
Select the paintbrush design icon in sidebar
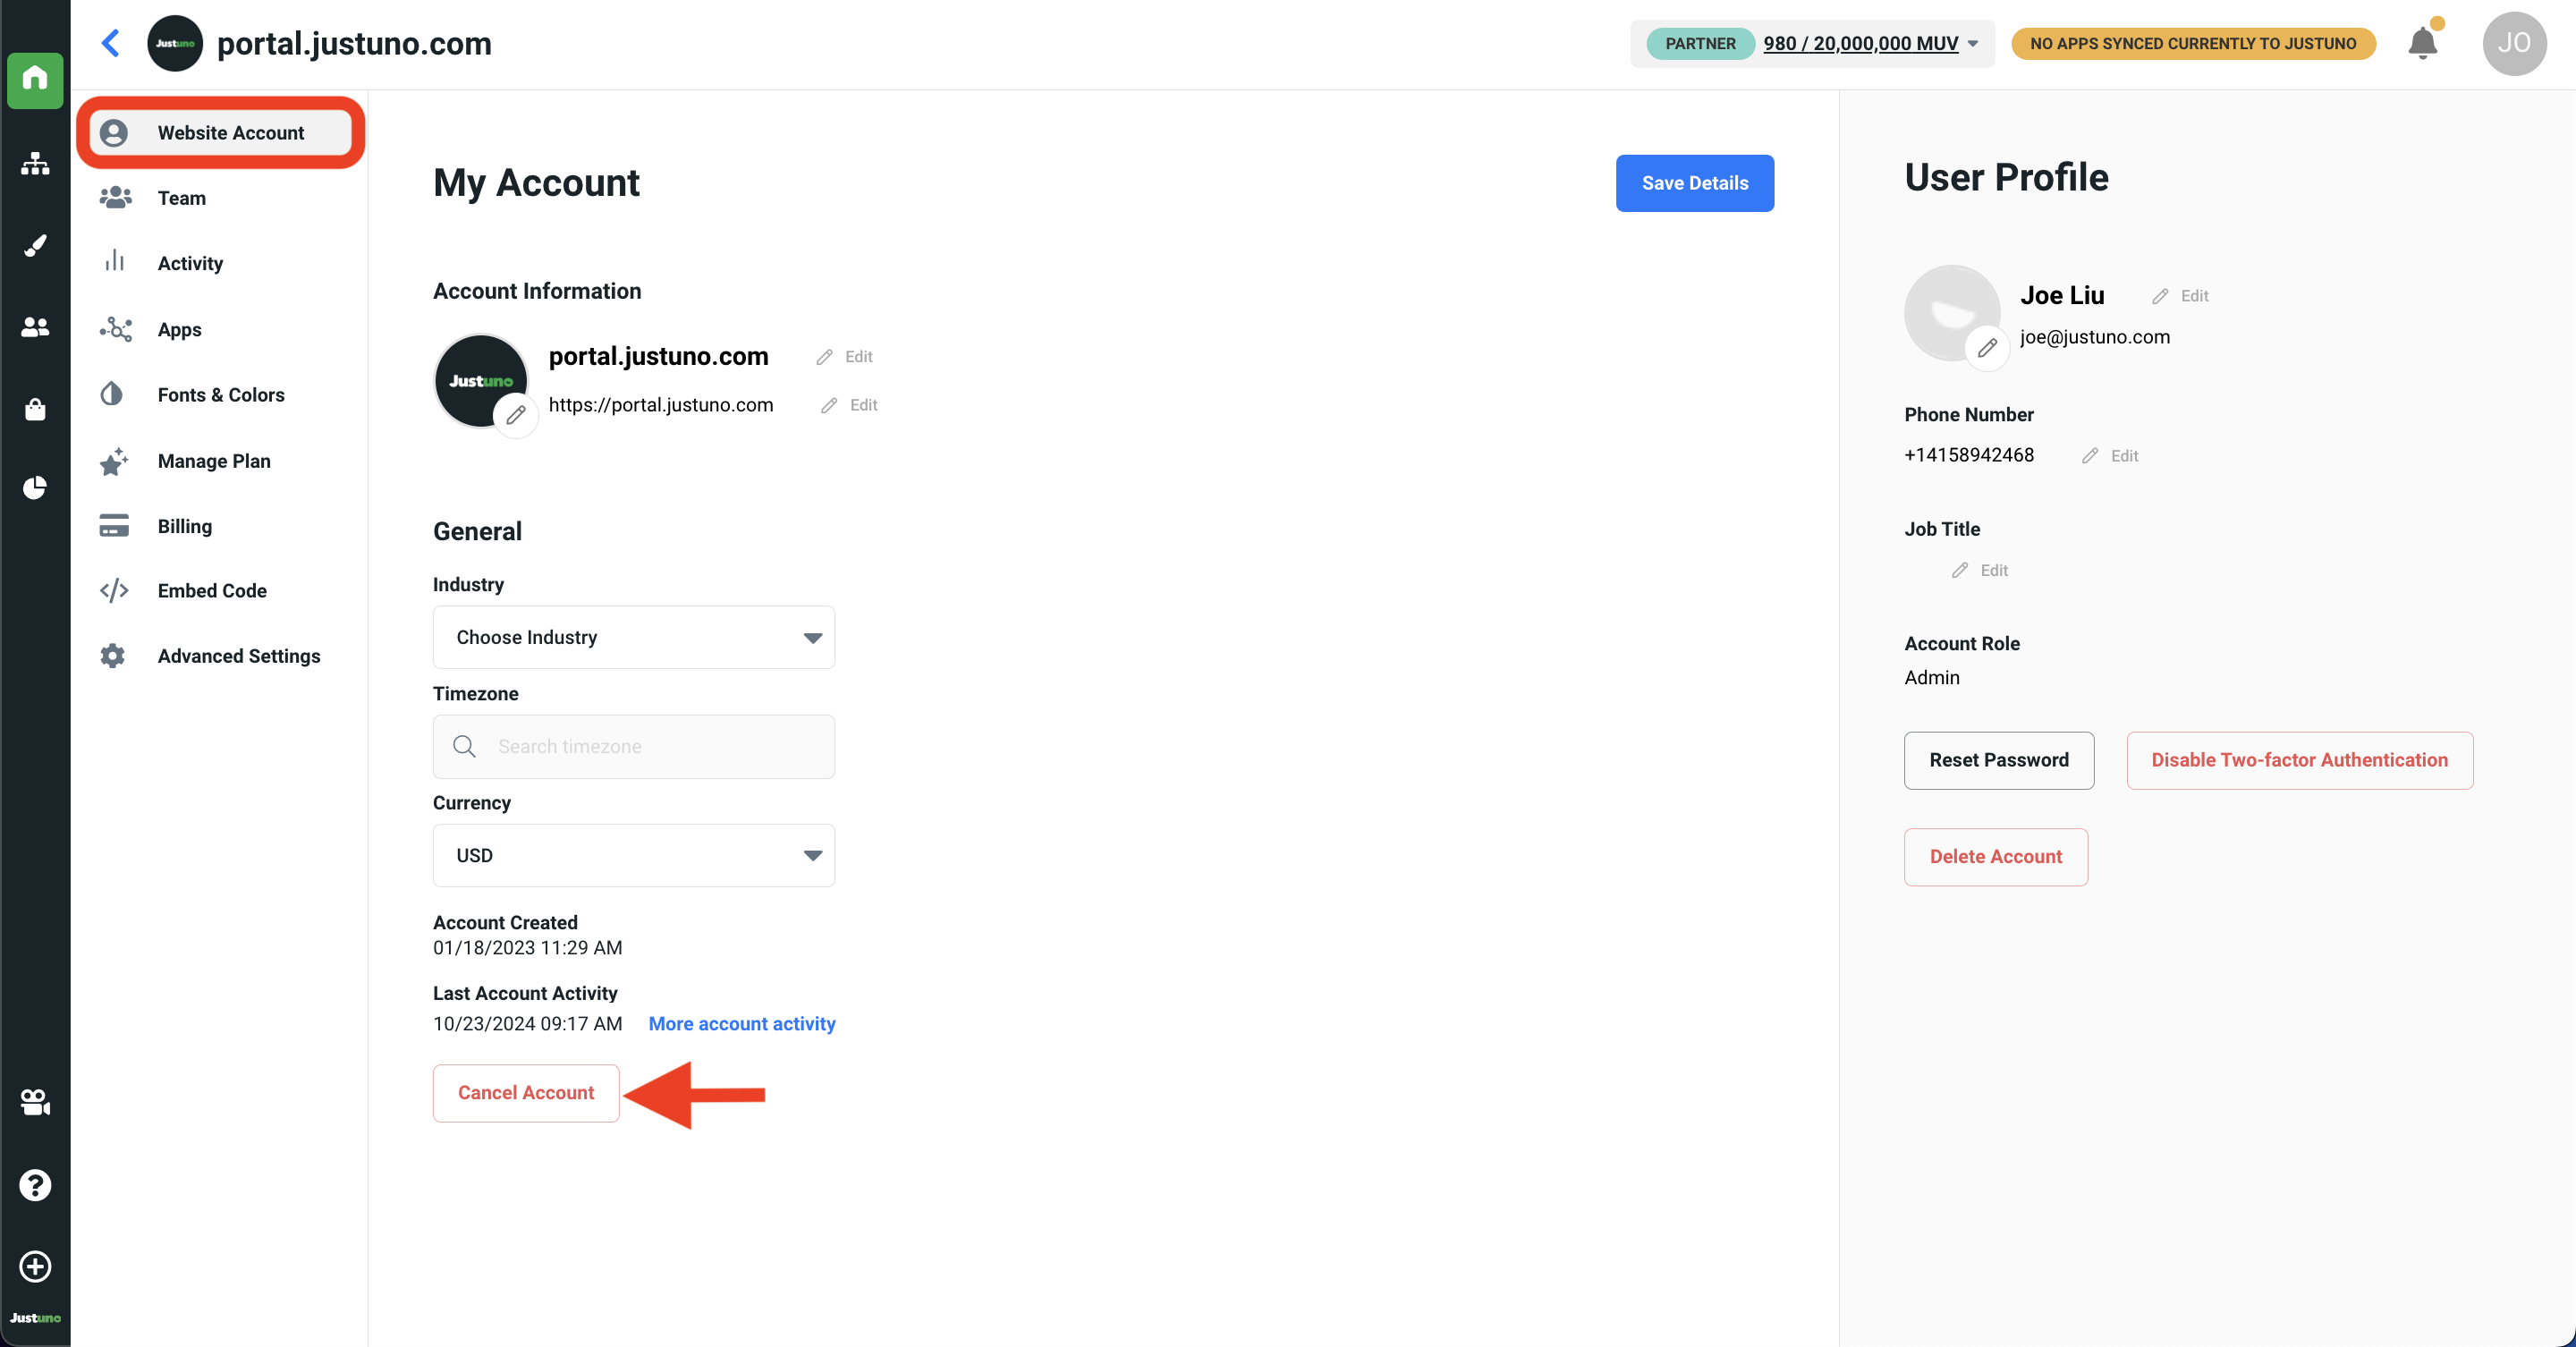point(35,245)
